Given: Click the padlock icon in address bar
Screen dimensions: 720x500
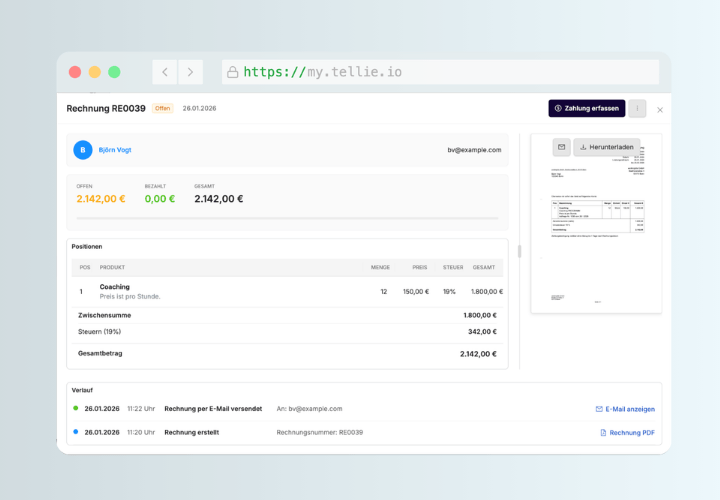Looking at the screenshot, I should point(232,72).
